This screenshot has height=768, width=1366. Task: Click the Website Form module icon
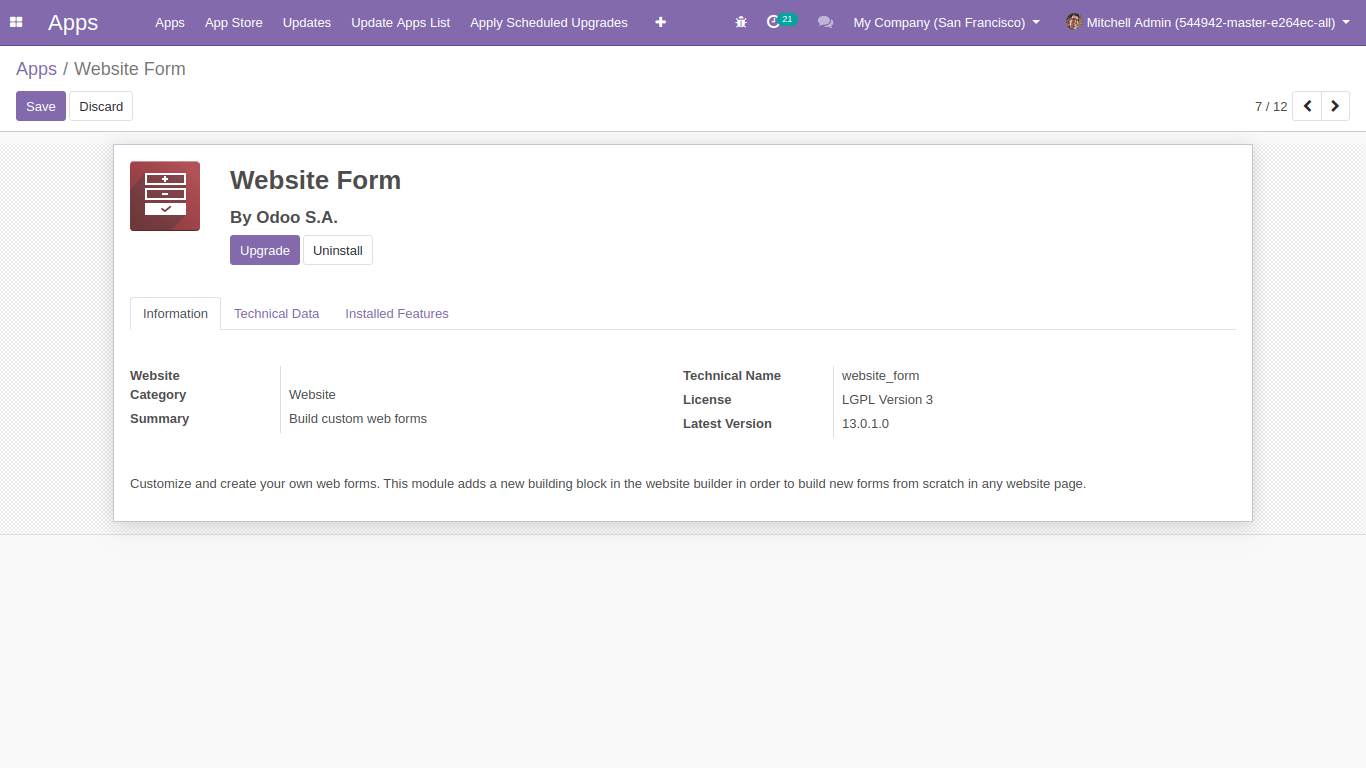(165, 196)
